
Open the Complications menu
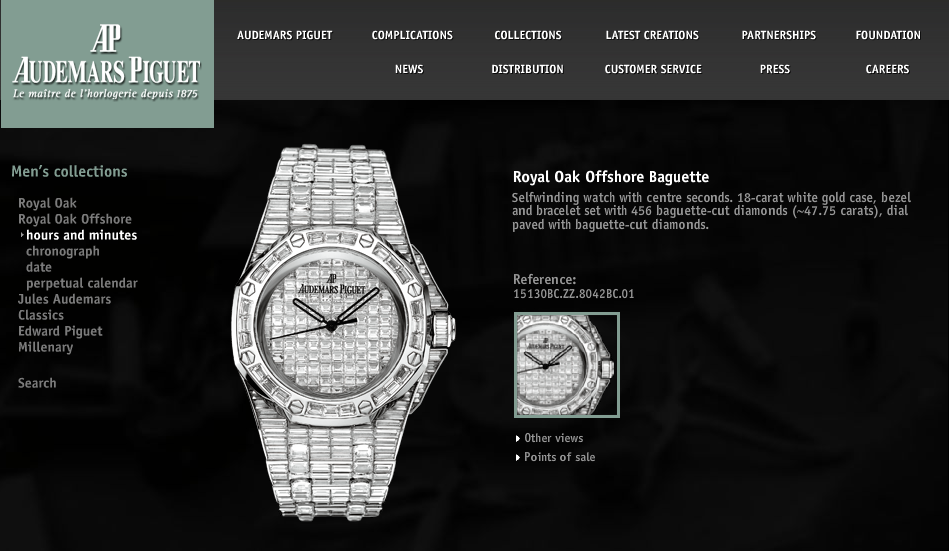412,35
